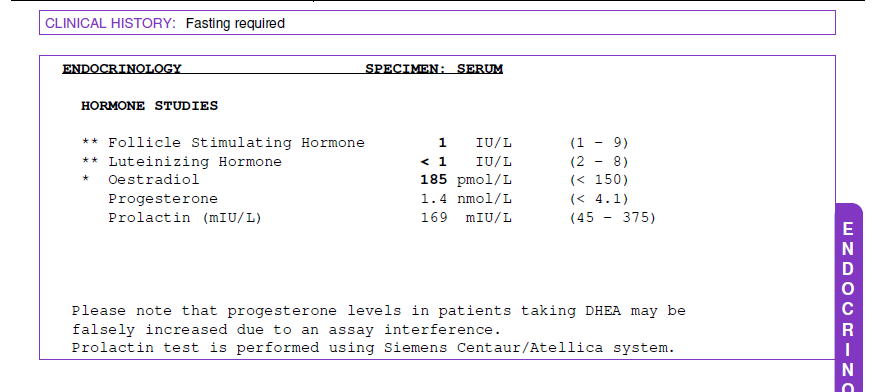This screenshot has width=877, height=392.
Task: Click the CLINICAL HISTORY label
Action: pos(110,23)
